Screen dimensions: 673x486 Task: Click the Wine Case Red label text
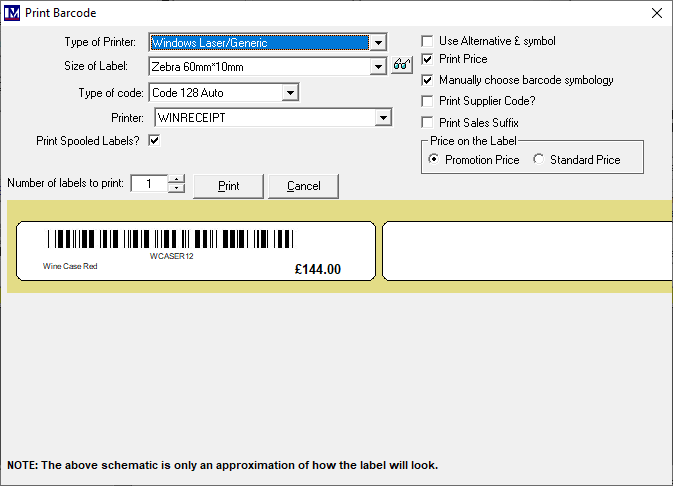click(x=70, y=266)
